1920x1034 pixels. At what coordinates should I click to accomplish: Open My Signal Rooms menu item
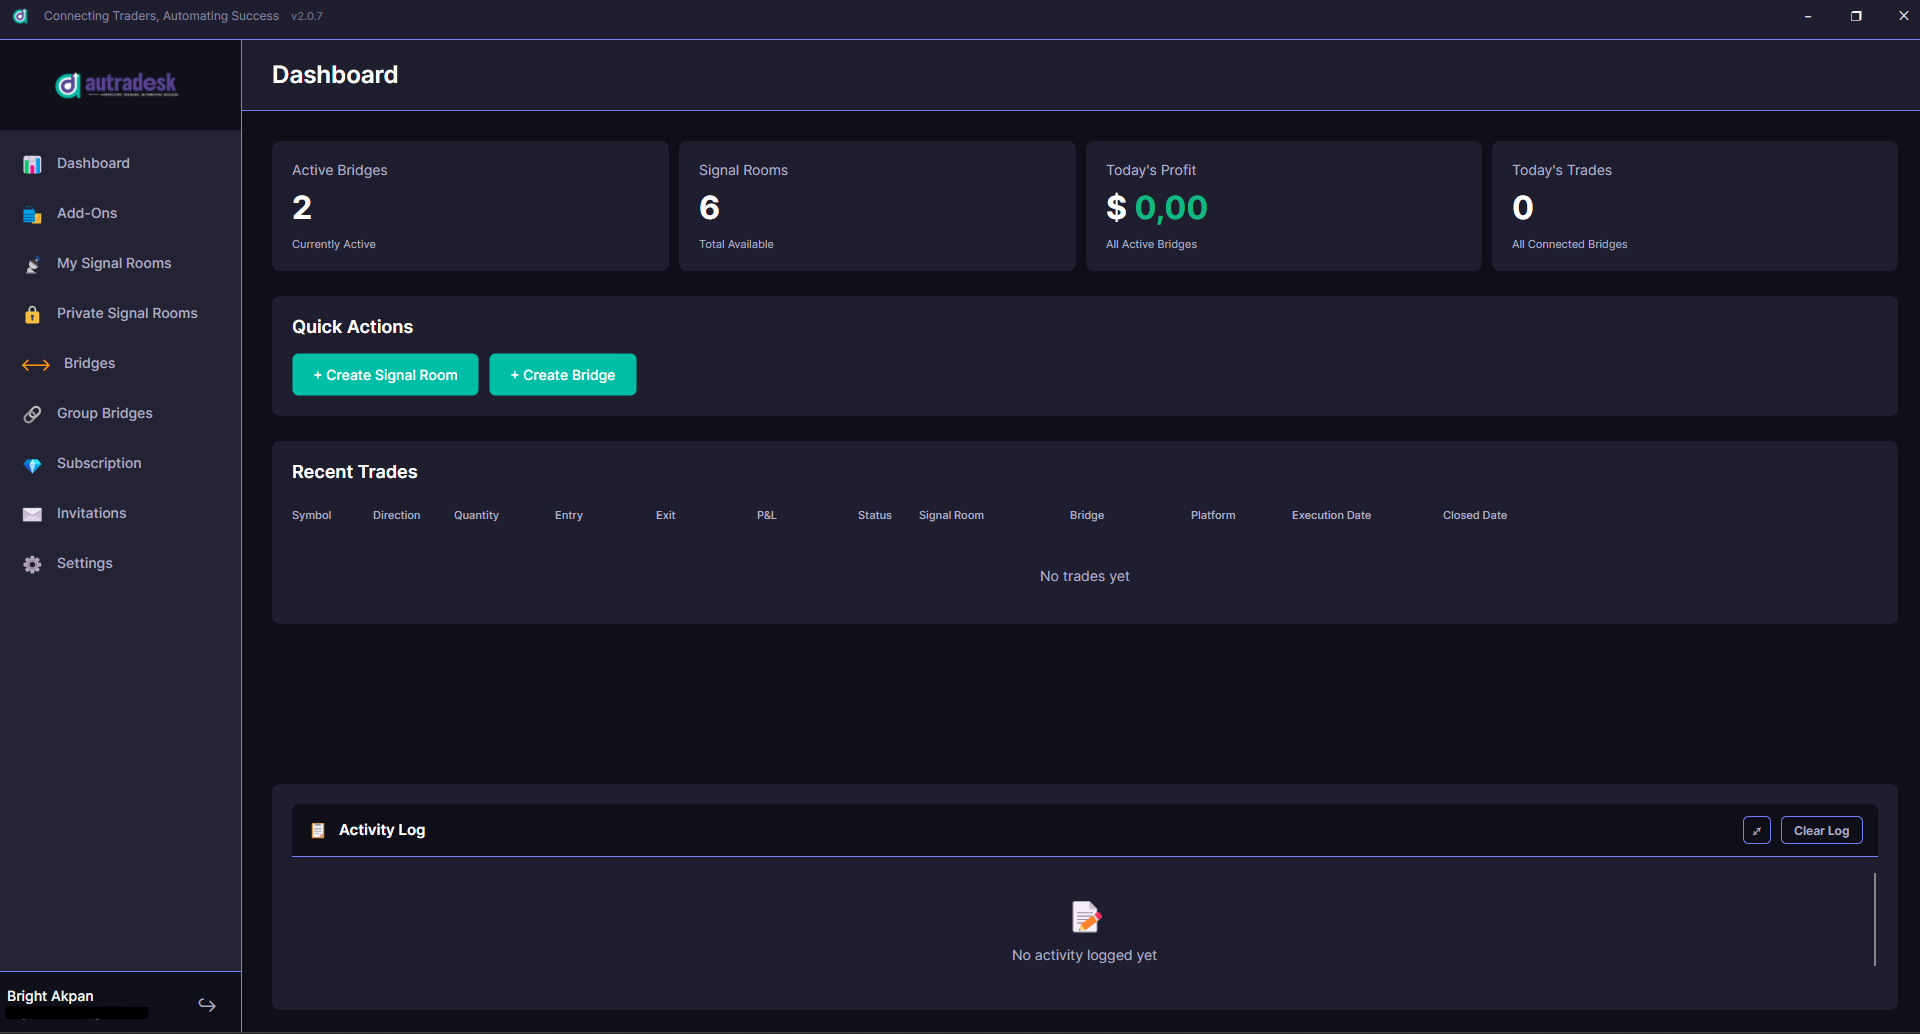(114, 263)
